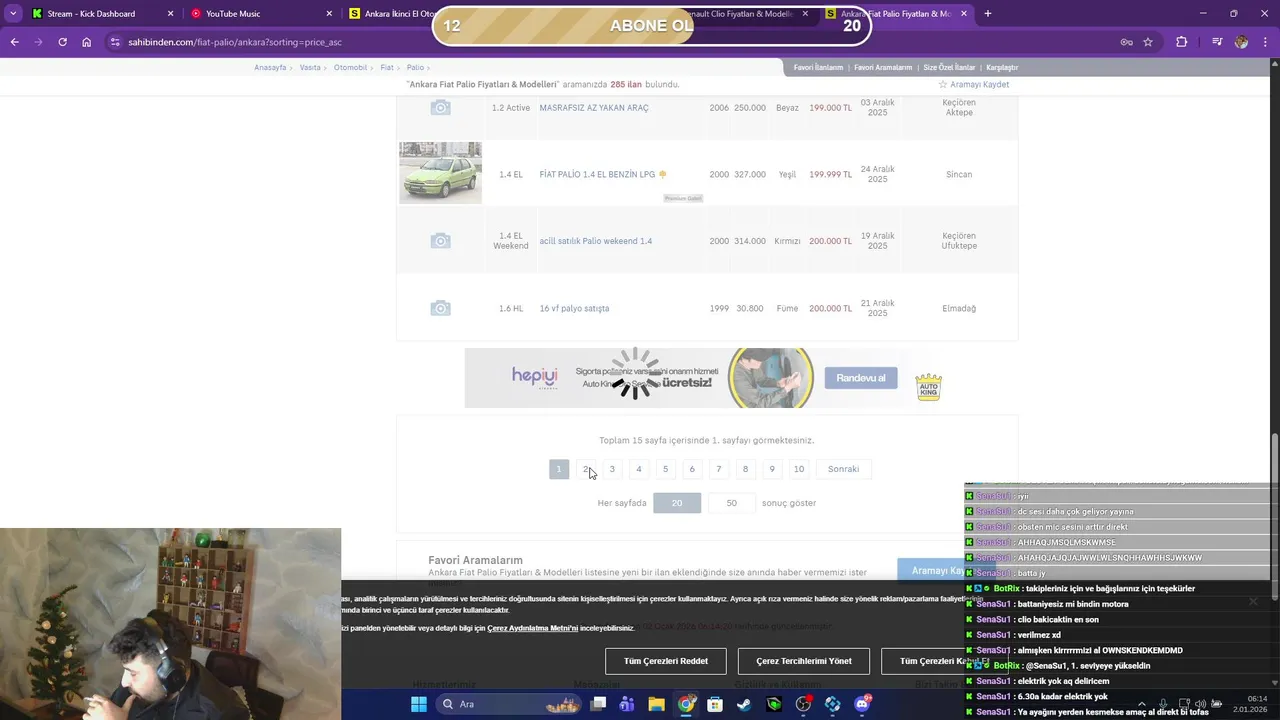1280x720 pixels.
Task: Save search with Aramayı Kaydet star
Action: point(974,84)
